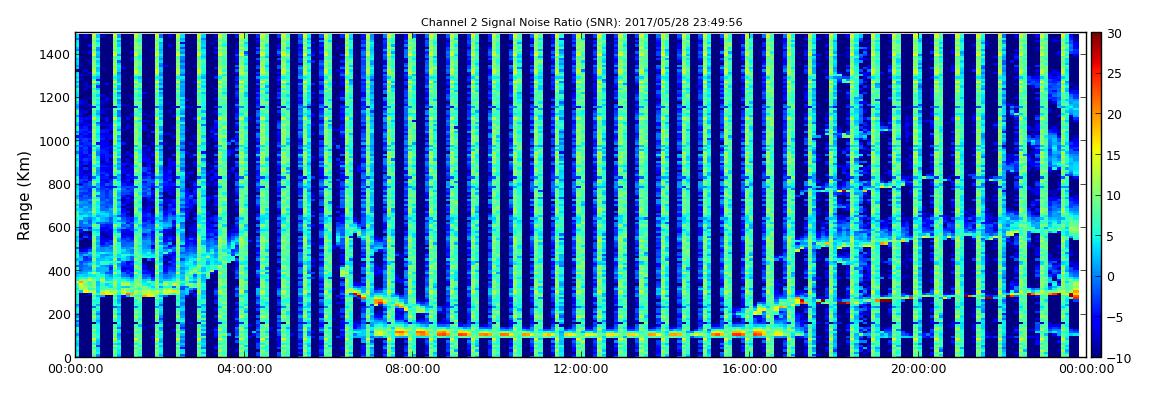Click the dark red top of colorbar
The width and height of the screenshot is (1150, 407).
1096,38
